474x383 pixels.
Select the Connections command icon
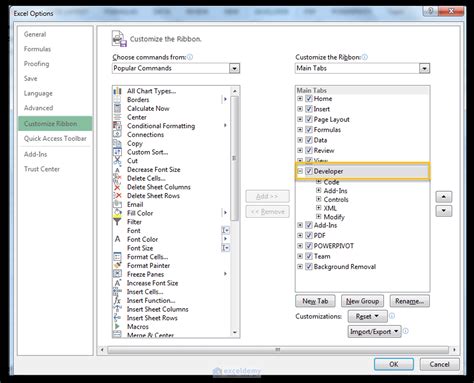(117, 134)
